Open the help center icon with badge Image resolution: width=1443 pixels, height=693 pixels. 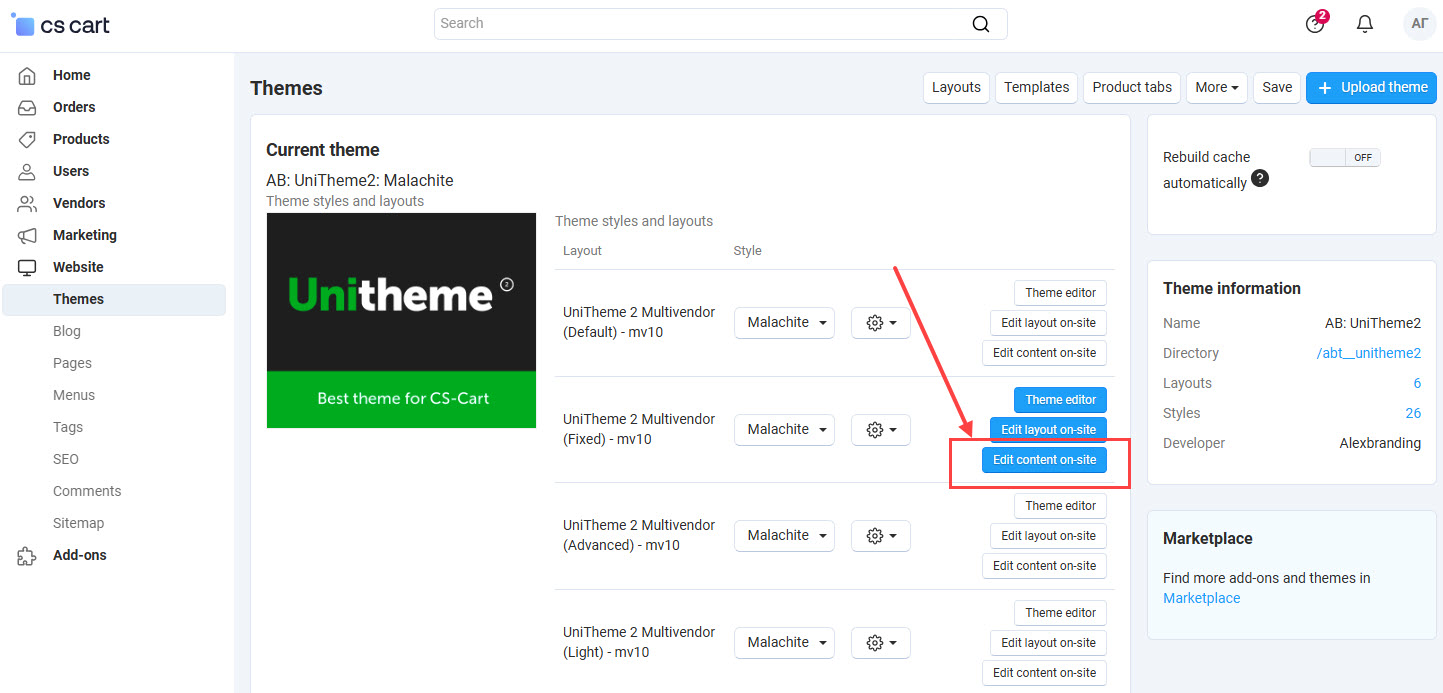(x=1316, y=23)
